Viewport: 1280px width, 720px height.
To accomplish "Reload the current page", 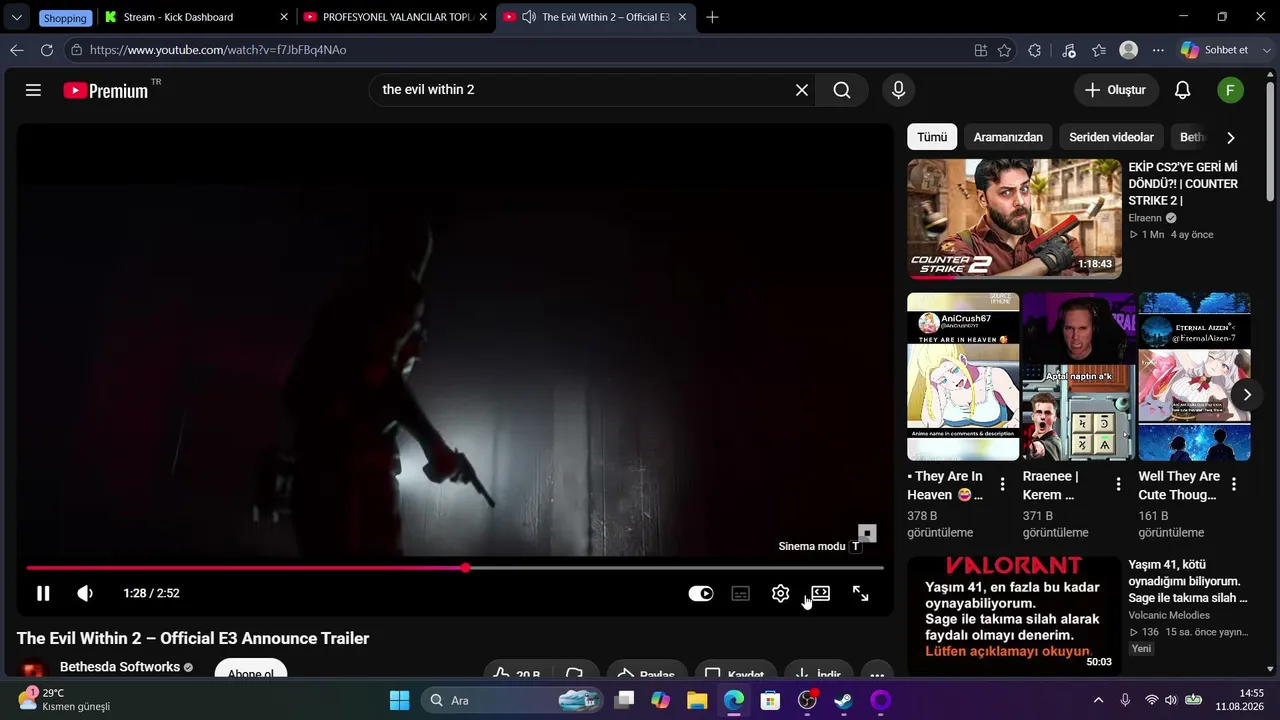I will click(47, 50).
